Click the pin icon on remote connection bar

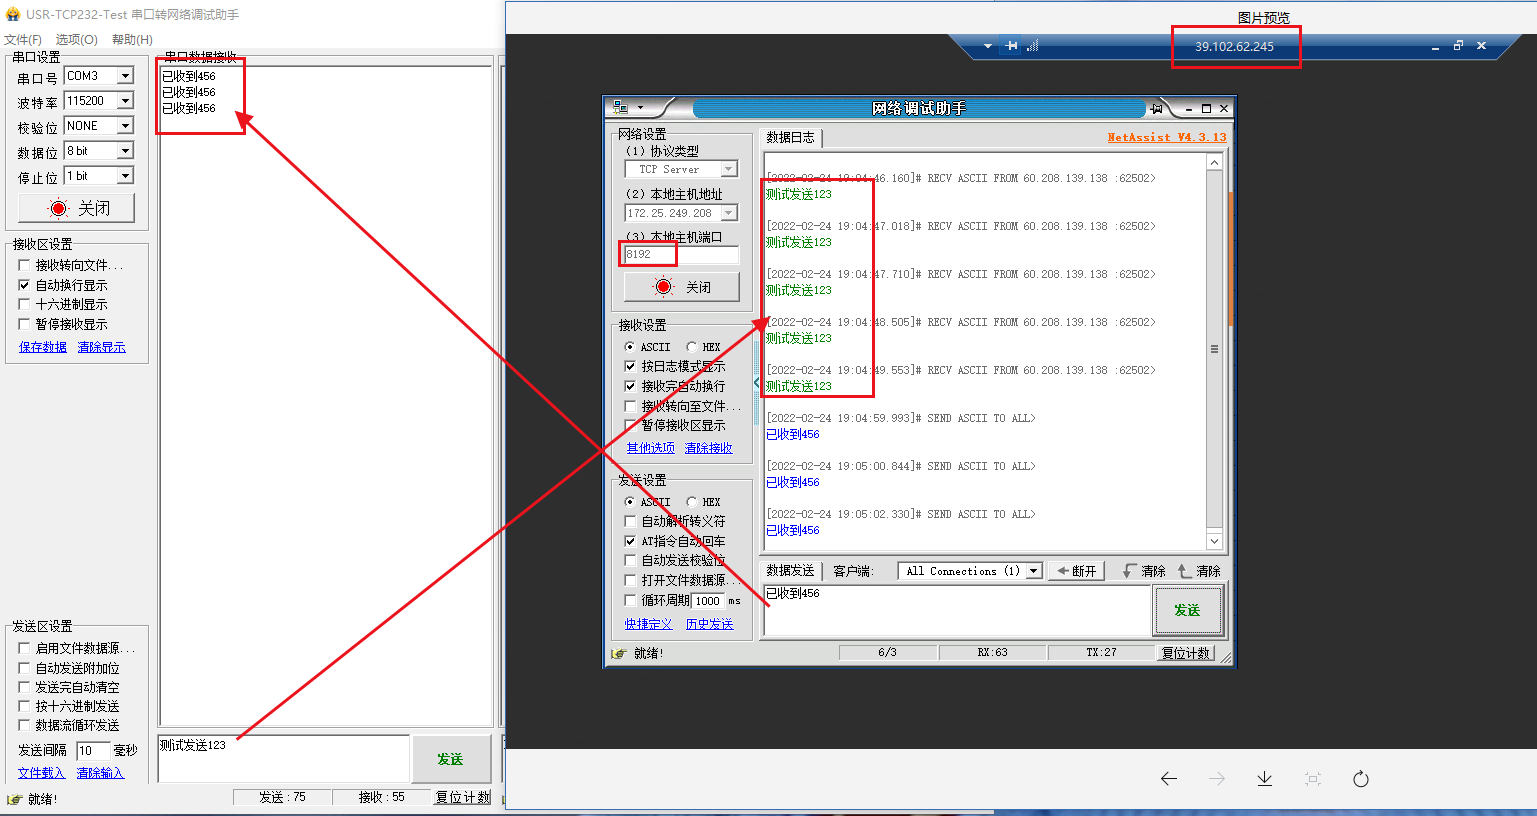tap(1012, 46)
